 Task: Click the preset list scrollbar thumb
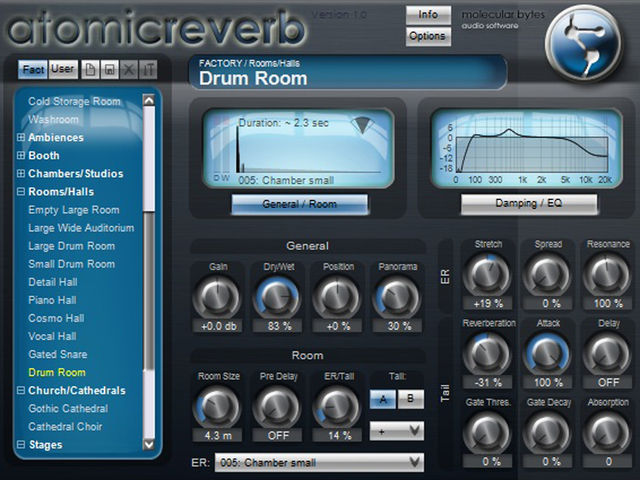point(149,291)
